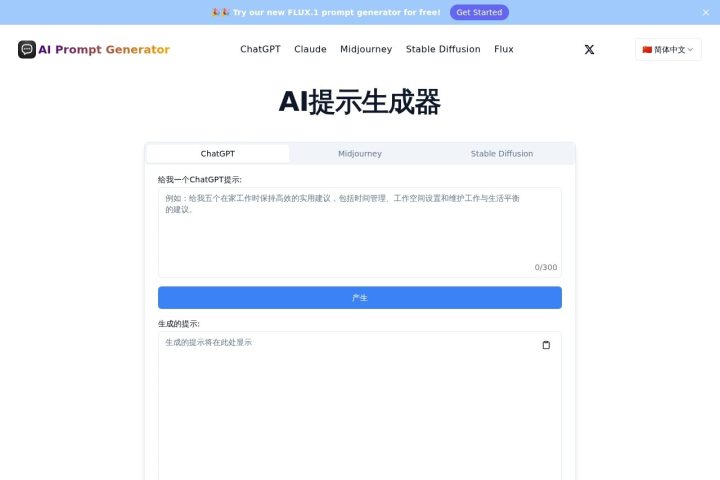Image resolution: width=720 pixels, height=480 pixels.
Task: Open the X (Twitter) icon link
Action: tap(589, 50)
